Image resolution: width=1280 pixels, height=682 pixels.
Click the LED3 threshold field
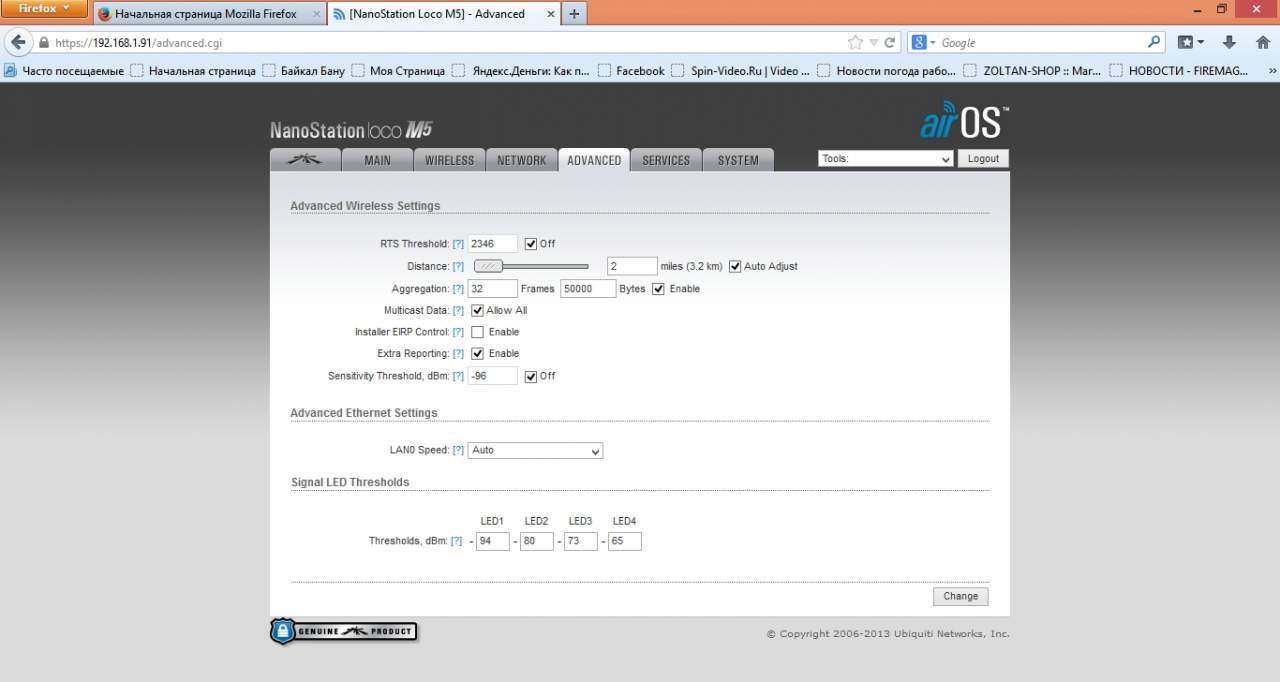(581, 541)
